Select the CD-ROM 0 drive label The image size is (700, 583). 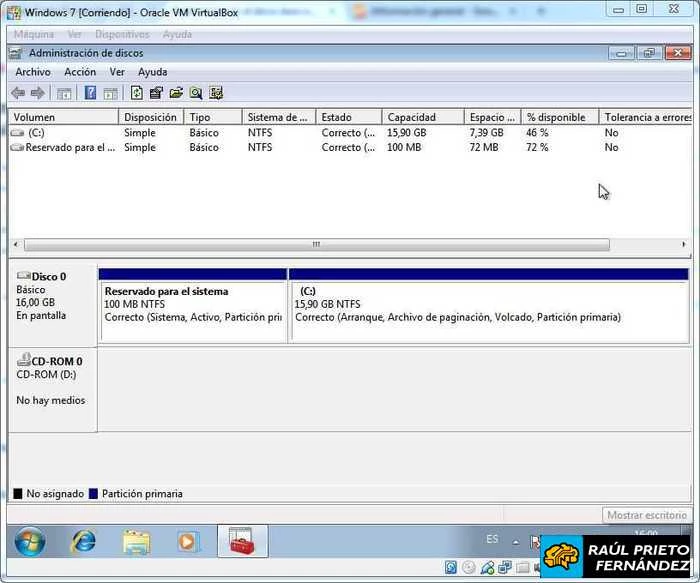tap(53, 390)
